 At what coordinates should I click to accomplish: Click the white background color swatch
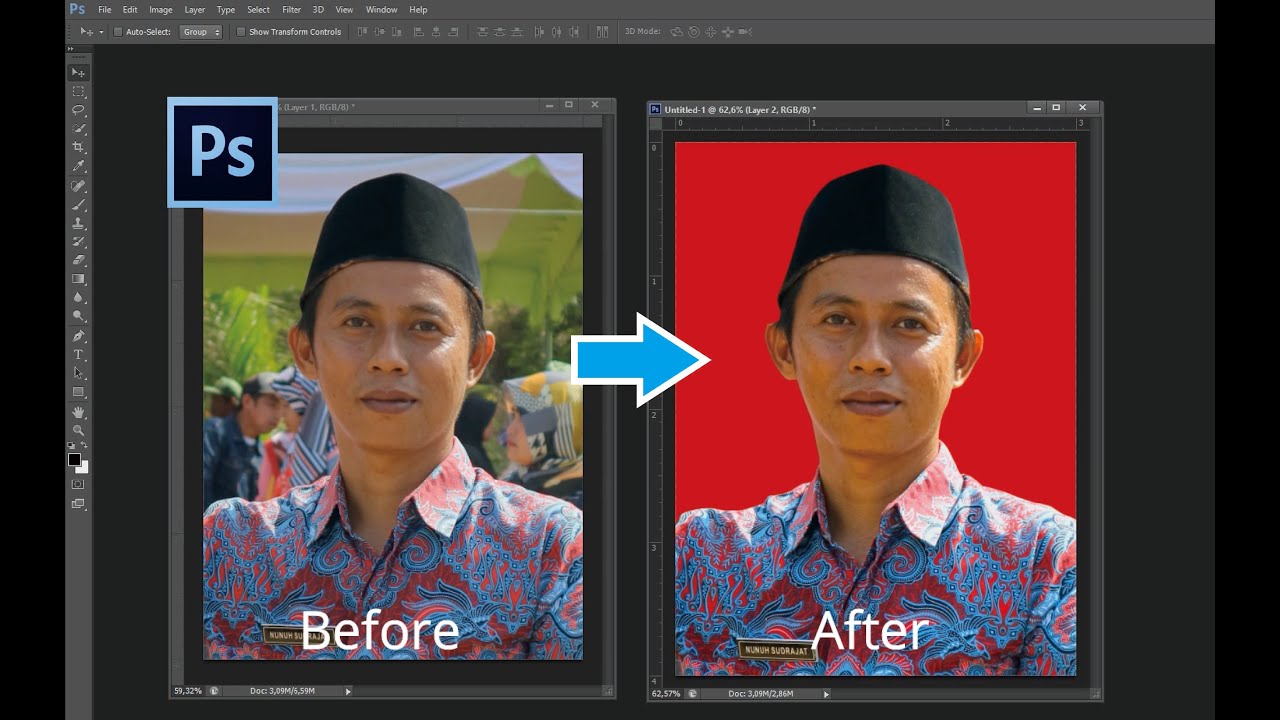pos(84,468)
